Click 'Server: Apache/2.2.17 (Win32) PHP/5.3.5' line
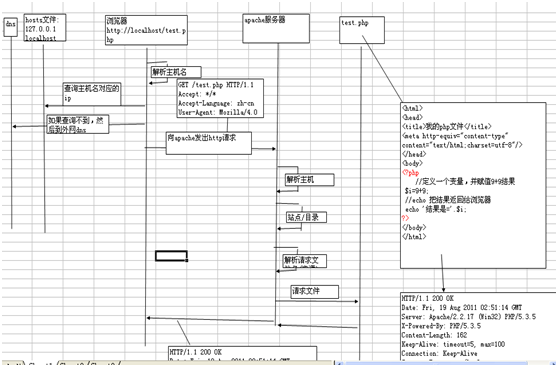The width and height of the screenshot is (558, 367). pos(468,317)
